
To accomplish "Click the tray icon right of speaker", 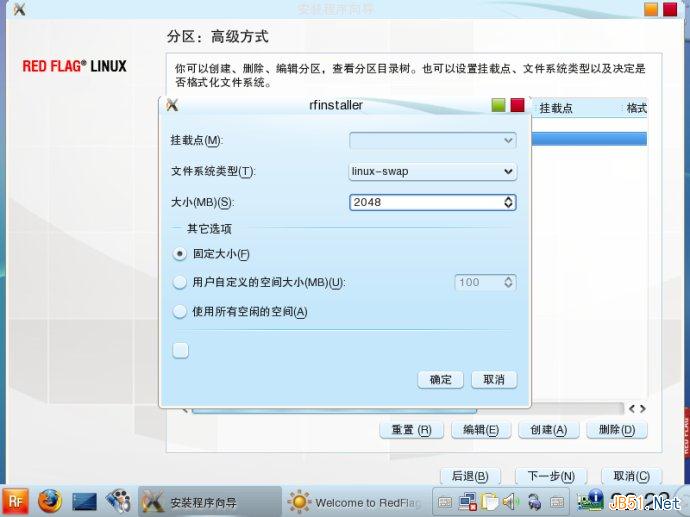I will pos(534,502).
